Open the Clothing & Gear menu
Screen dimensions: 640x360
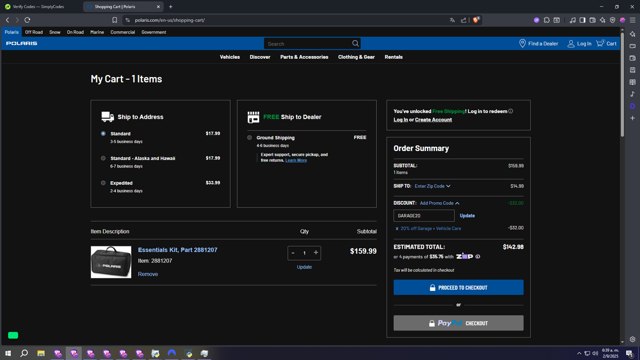click(x=356, y=57)
